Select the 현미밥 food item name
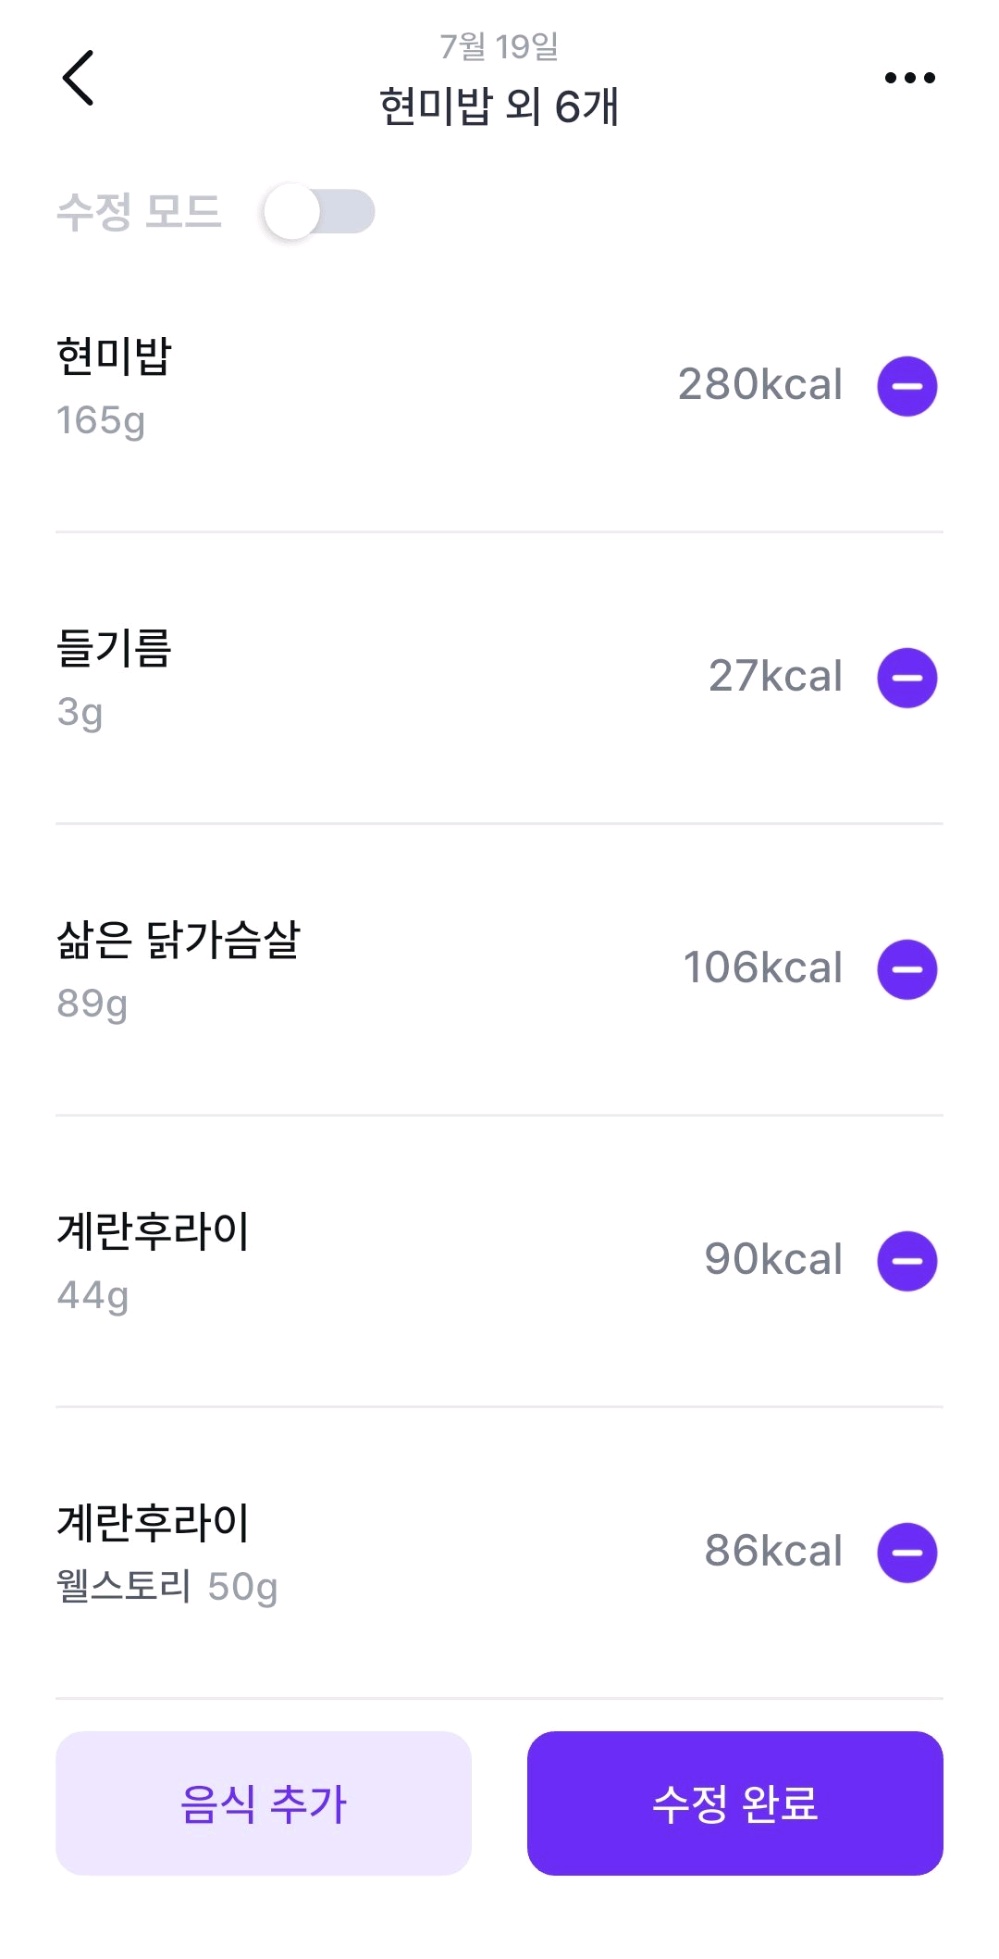Screen dimensions: 999x1959 click(114, 357)
